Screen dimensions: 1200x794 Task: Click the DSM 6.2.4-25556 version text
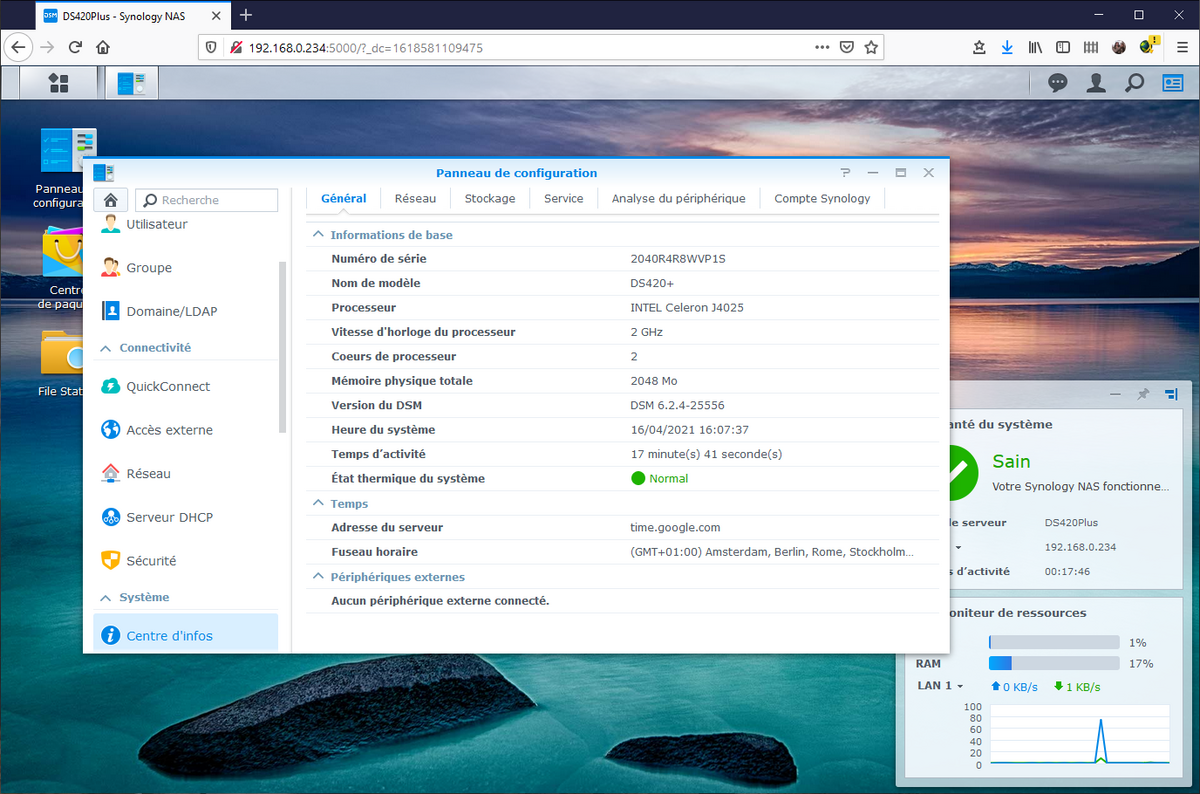[677, 405]
